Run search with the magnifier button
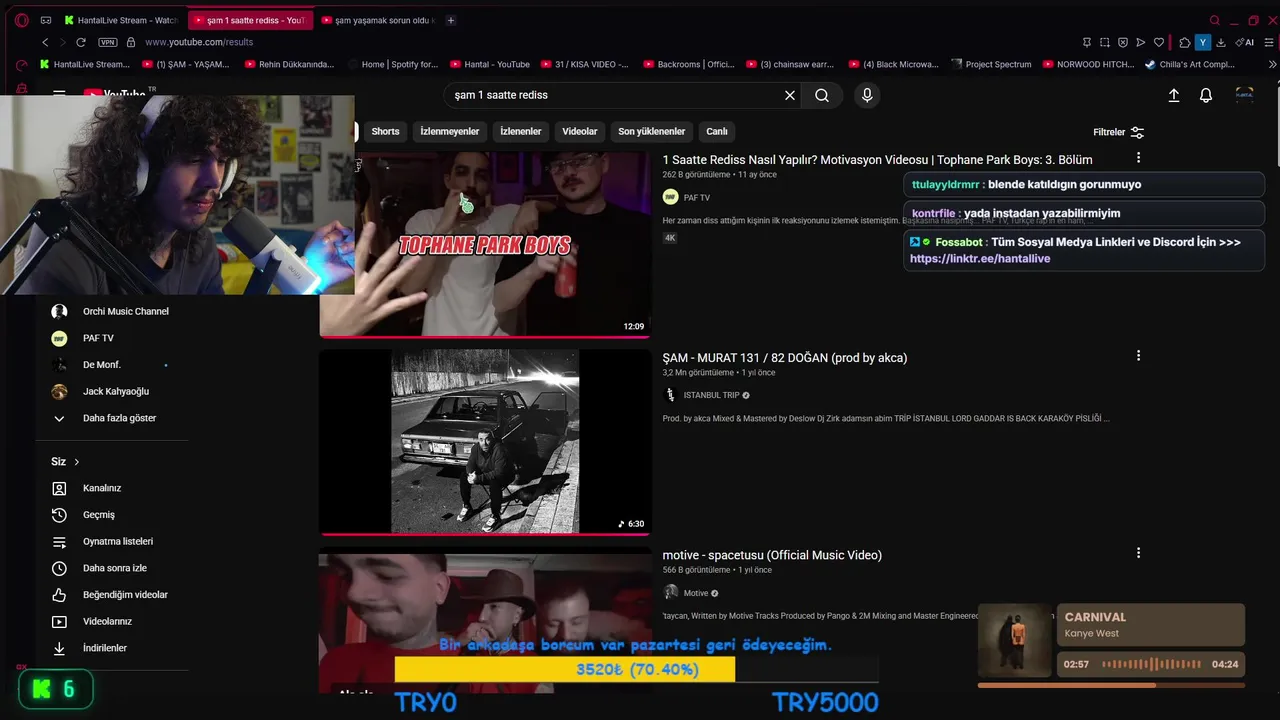The width and height of the screenshot is (1280, 720). pyautogui.click(x=822, y=95)
